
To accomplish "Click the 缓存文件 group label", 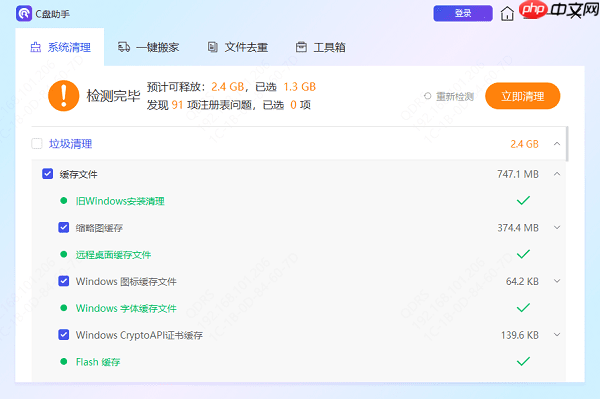I will click(x=78, y=174).
